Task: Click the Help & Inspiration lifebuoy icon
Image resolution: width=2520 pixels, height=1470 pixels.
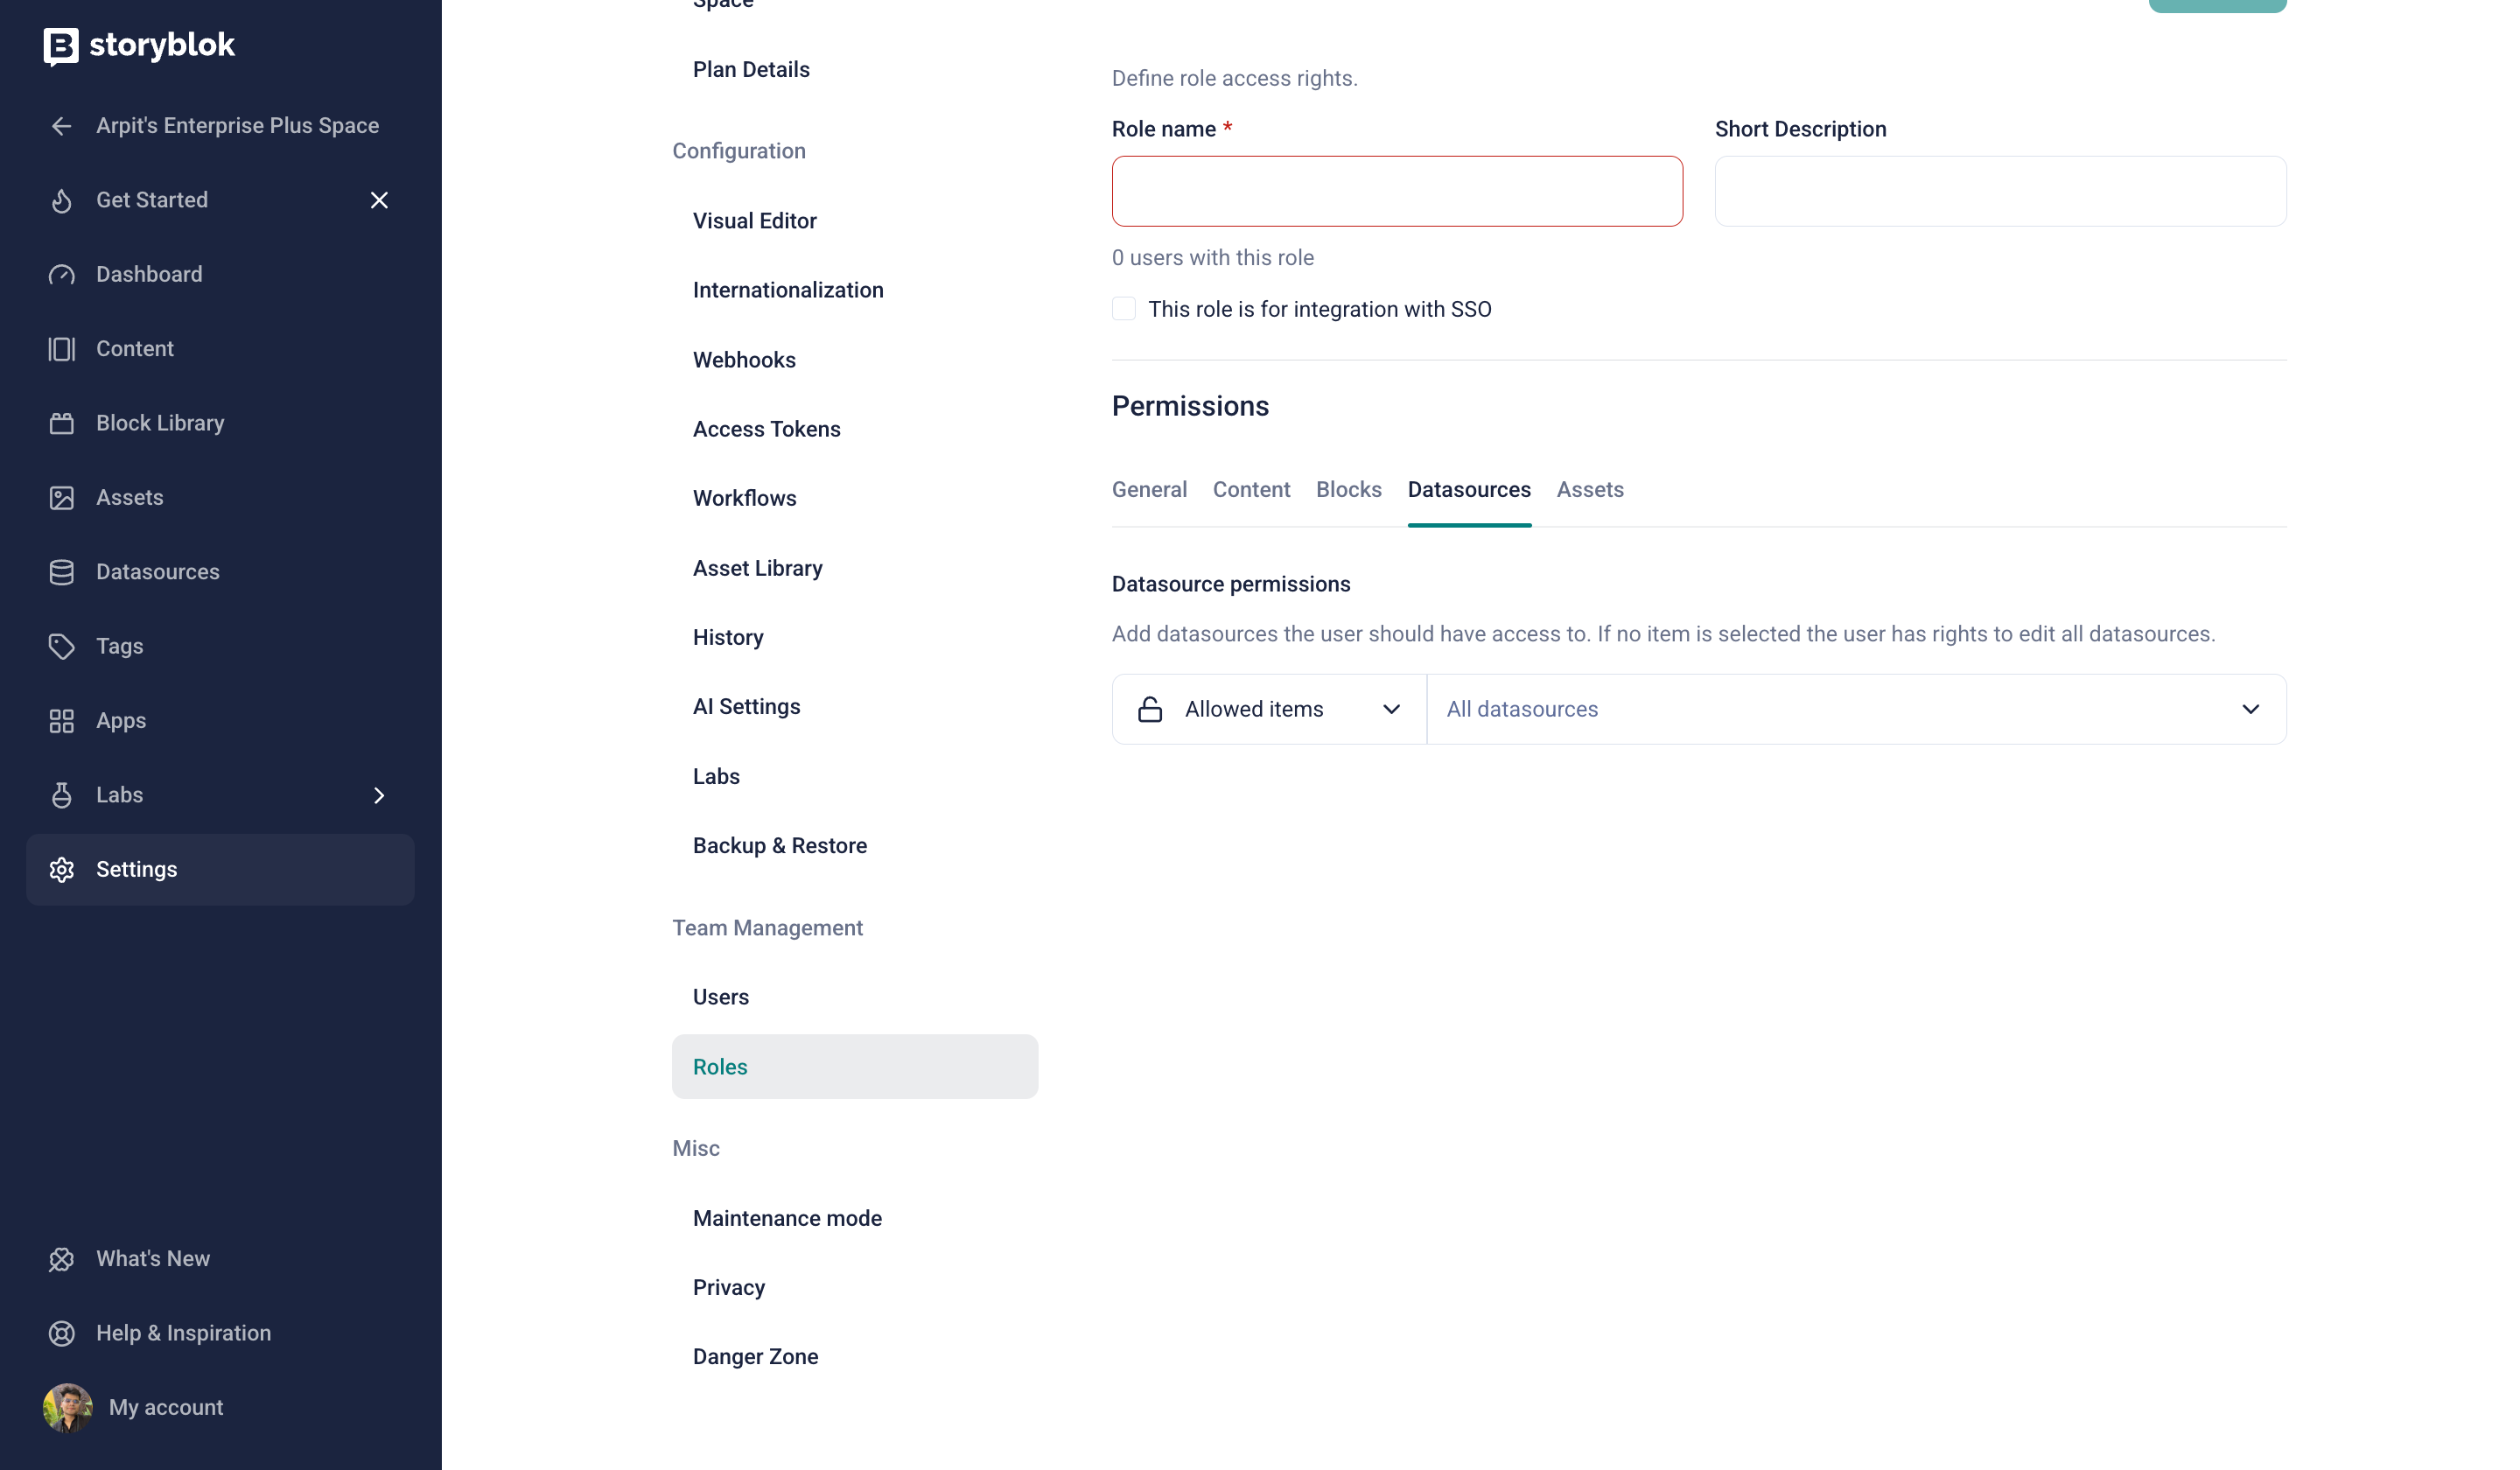Action: click(61, 1334)
